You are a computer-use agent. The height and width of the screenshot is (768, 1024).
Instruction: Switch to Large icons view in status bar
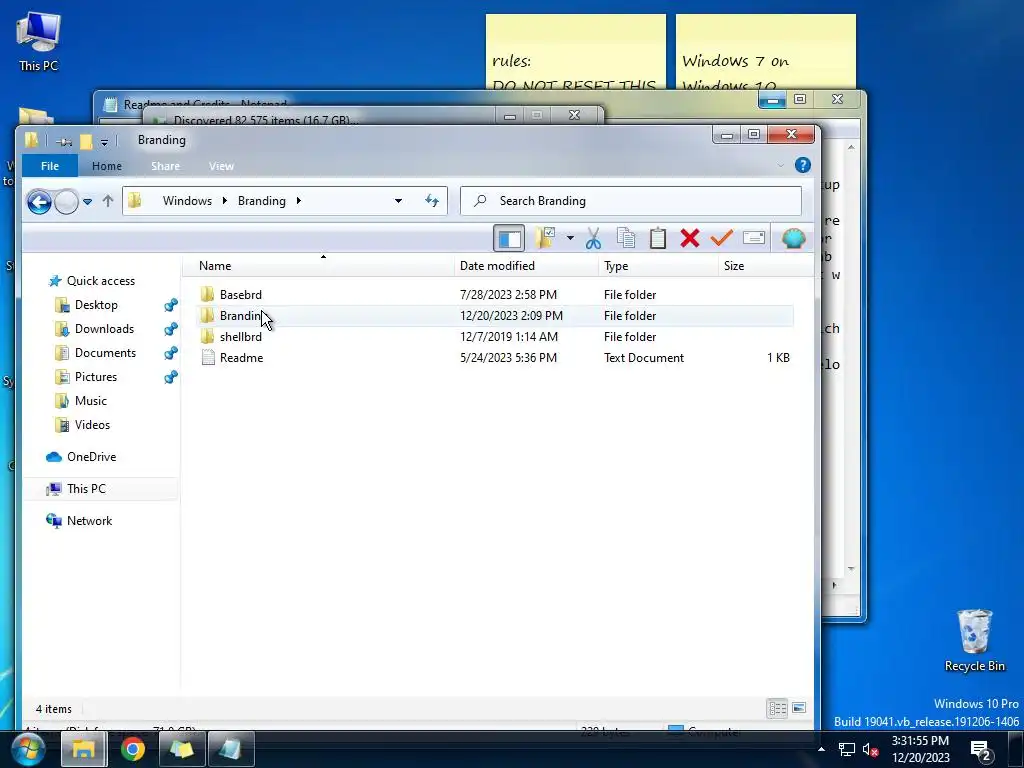click(799, 708)
